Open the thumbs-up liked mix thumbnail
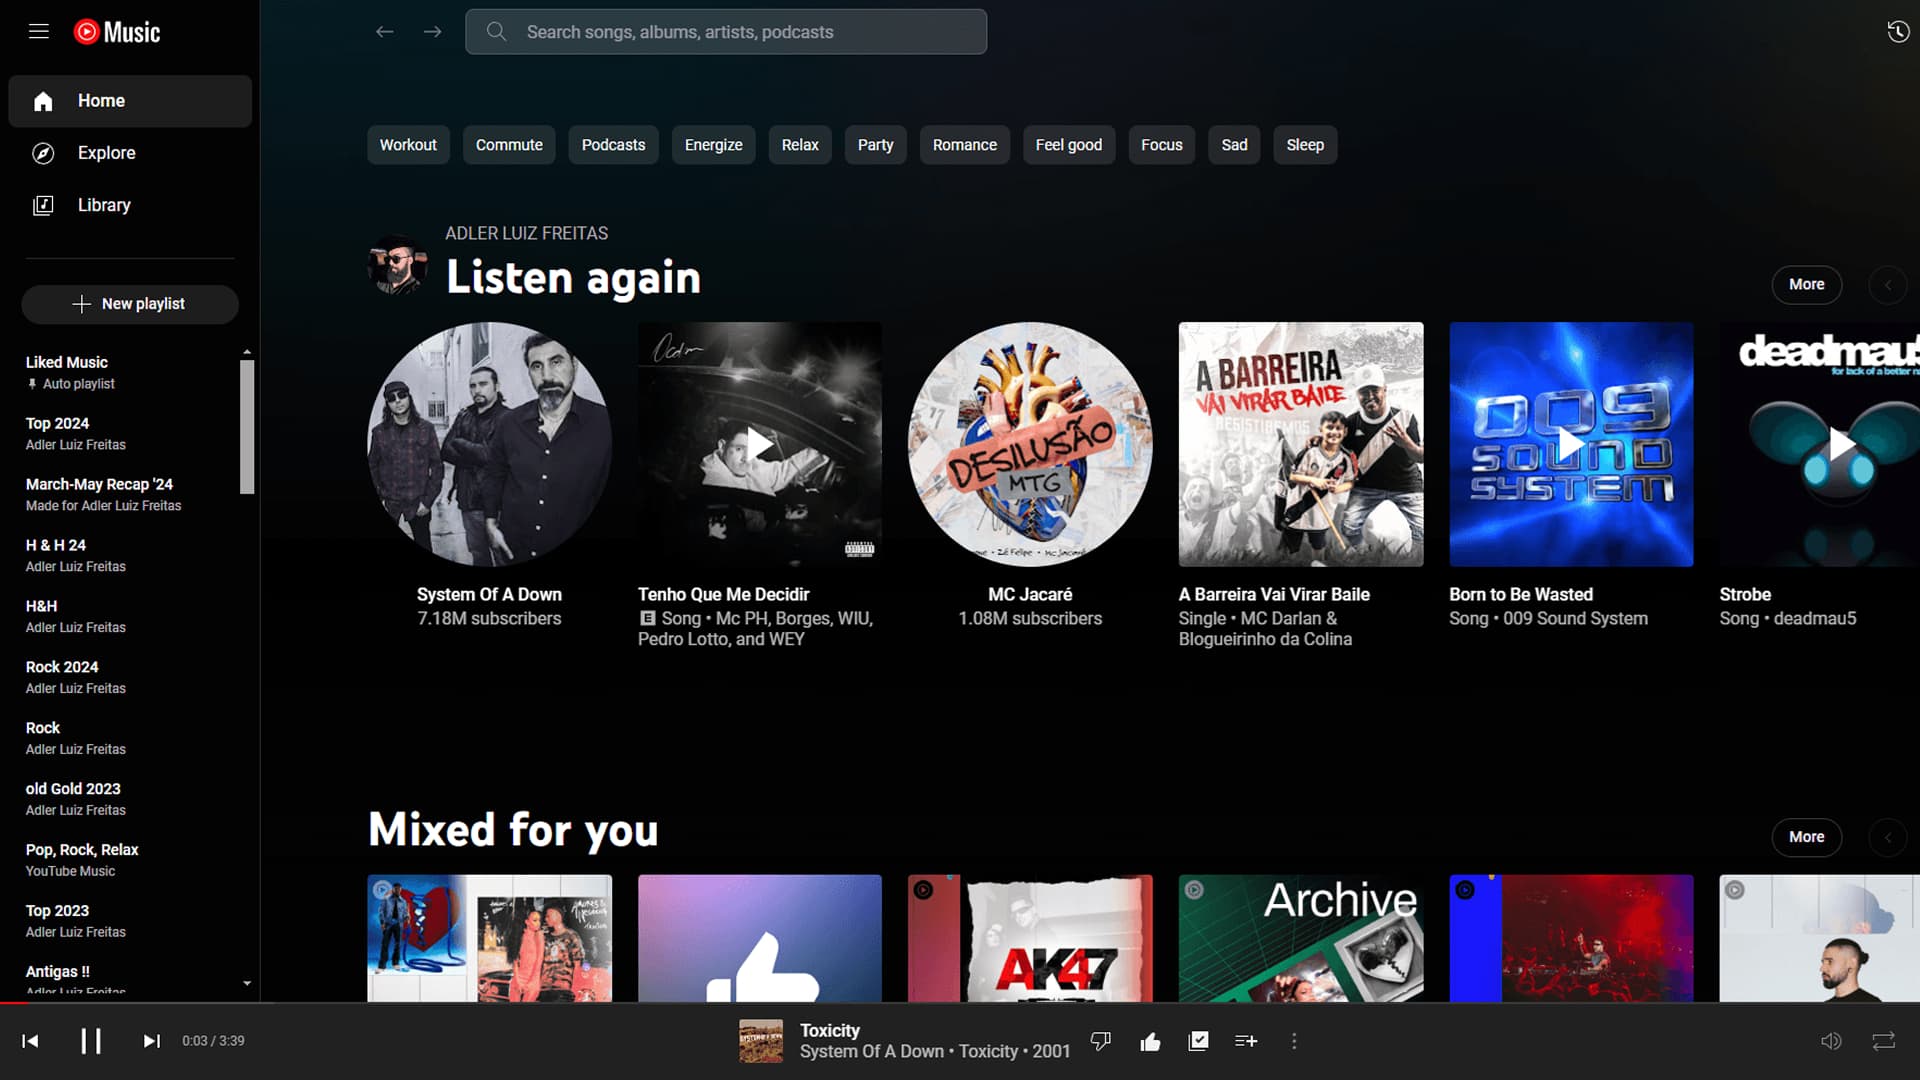 tap(760, 938)
